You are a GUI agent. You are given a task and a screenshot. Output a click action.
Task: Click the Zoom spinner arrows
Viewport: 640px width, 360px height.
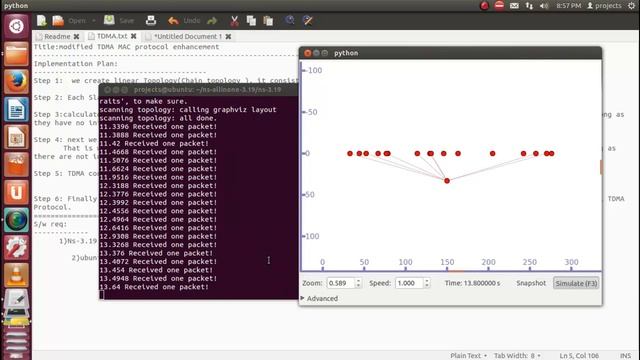coord(358,283)
